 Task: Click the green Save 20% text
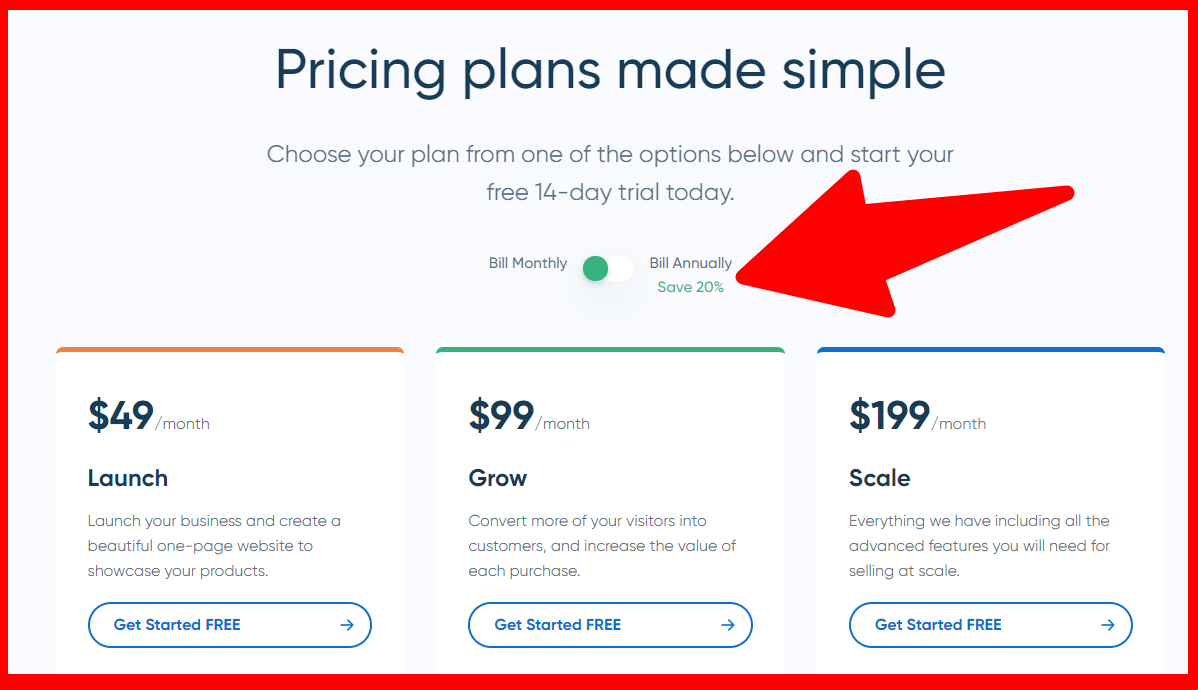click(690, 287)
